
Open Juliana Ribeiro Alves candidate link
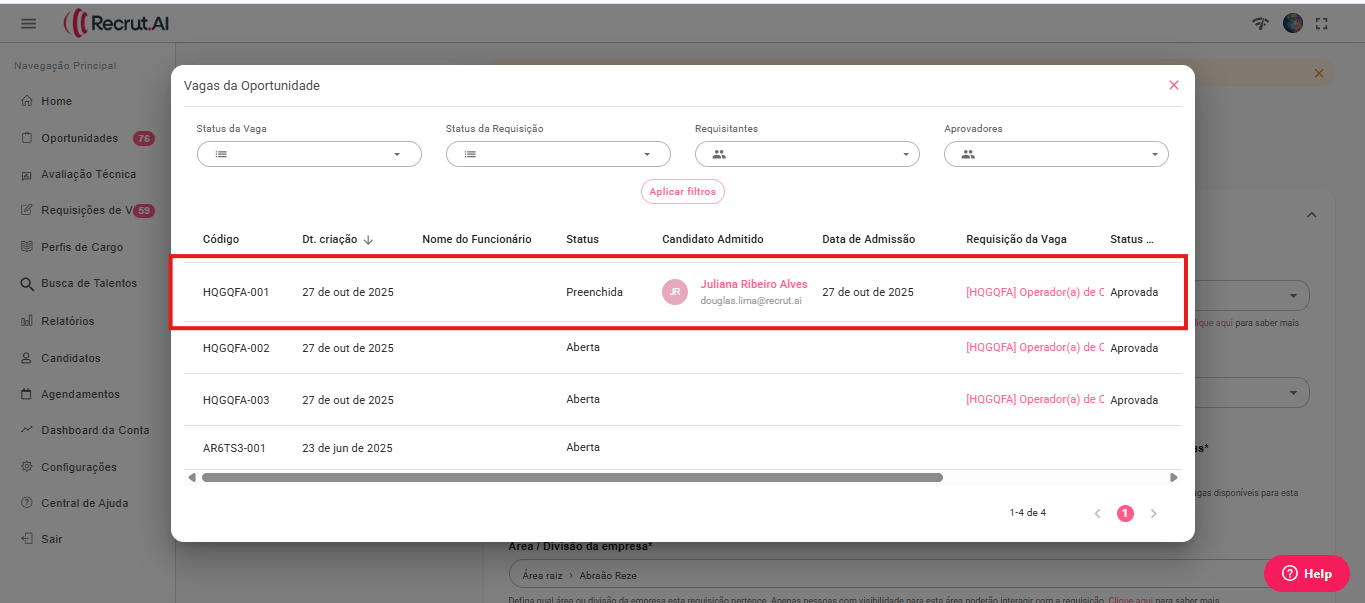(753, 284)
